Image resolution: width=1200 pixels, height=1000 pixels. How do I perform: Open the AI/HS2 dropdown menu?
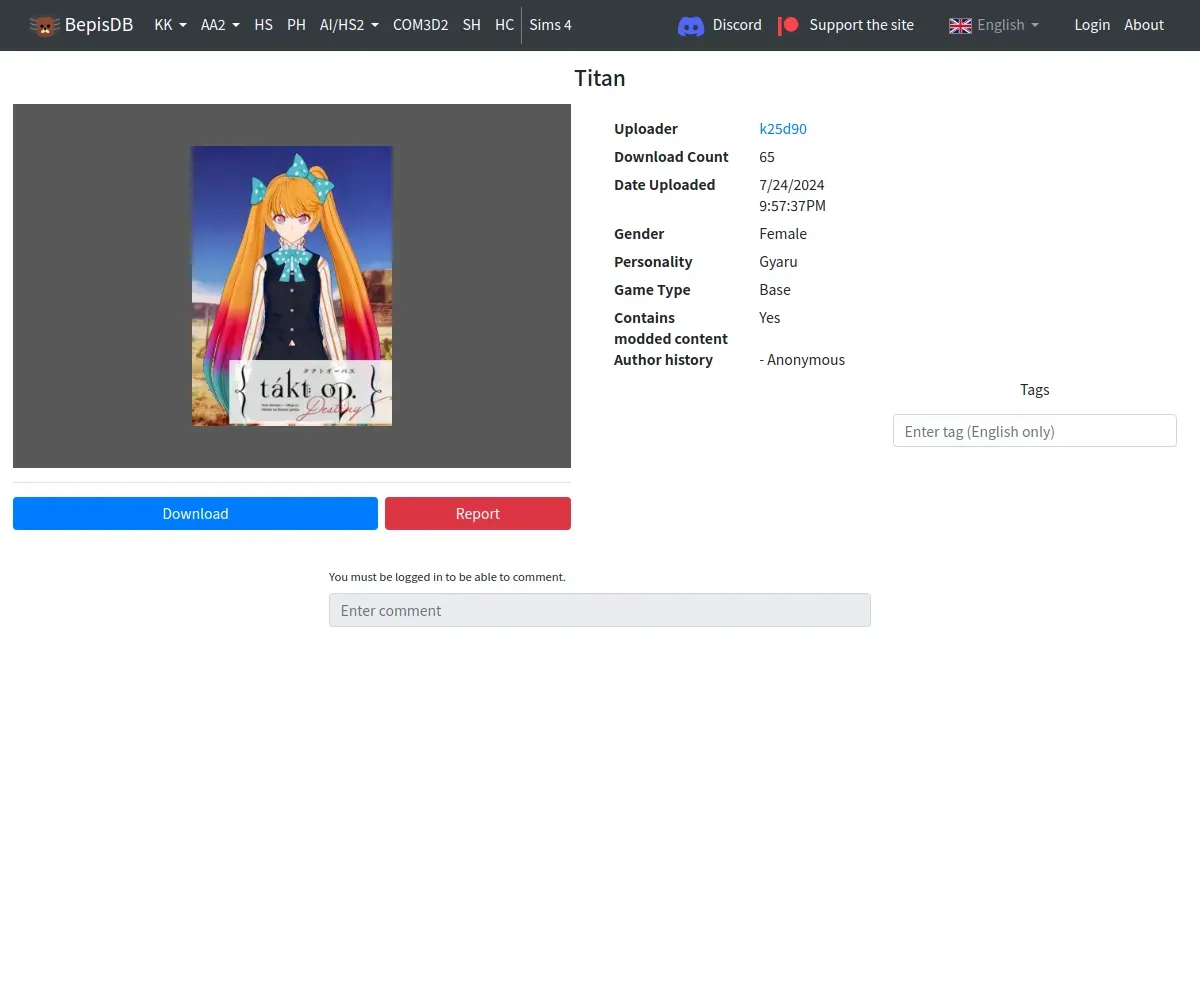point(349,25)
